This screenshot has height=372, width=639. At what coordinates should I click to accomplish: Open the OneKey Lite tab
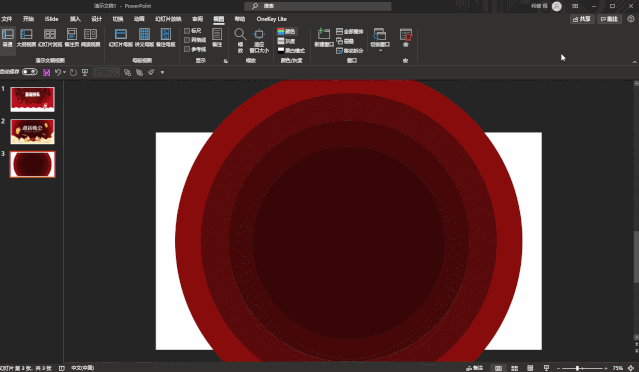(271, 19)
